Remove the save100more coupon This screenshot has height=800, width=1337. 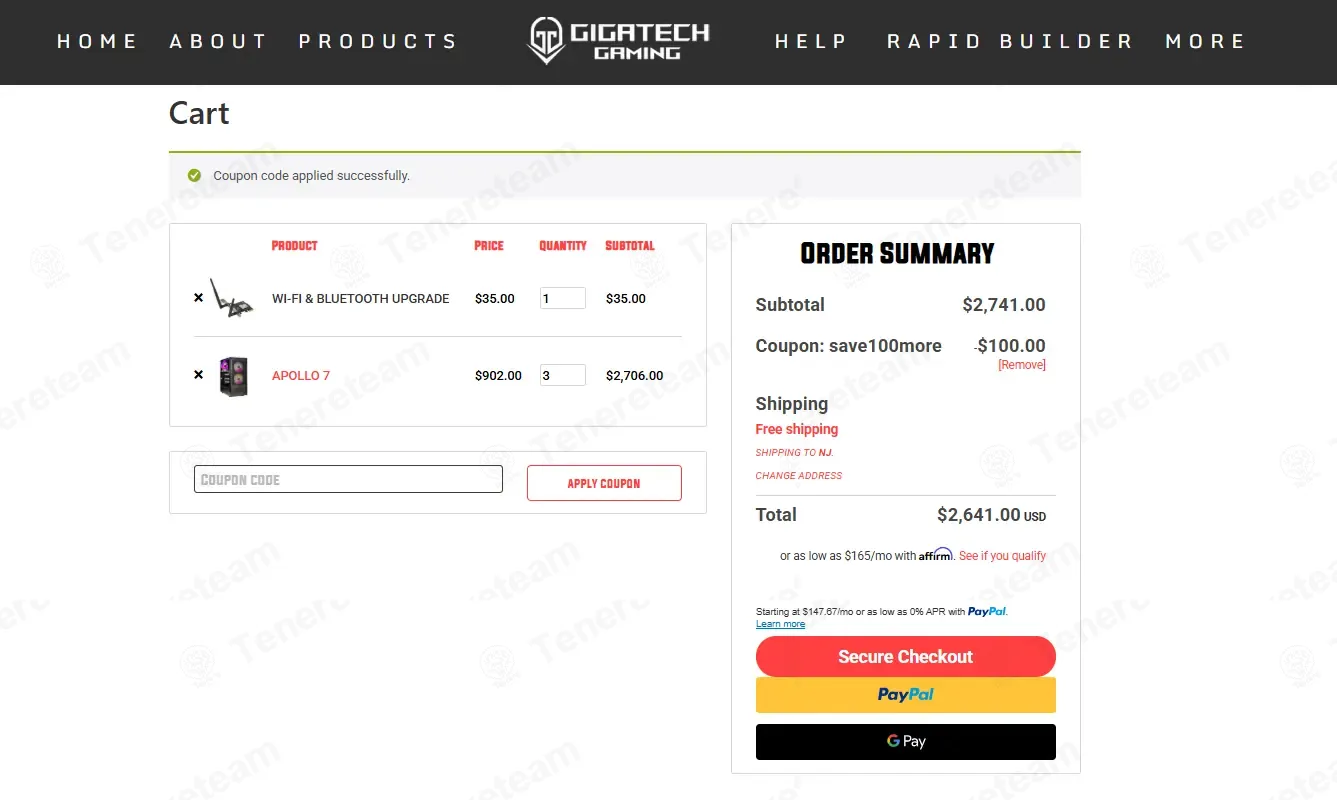coord(1022,365)
